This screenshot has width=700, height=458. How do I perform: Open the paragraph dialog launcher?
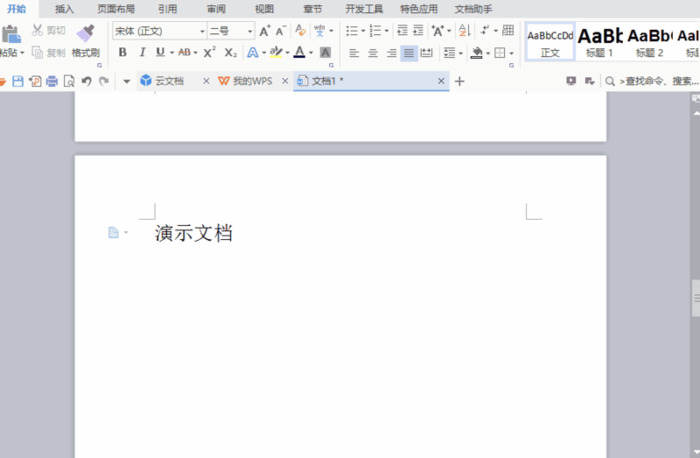pos(512,65)
